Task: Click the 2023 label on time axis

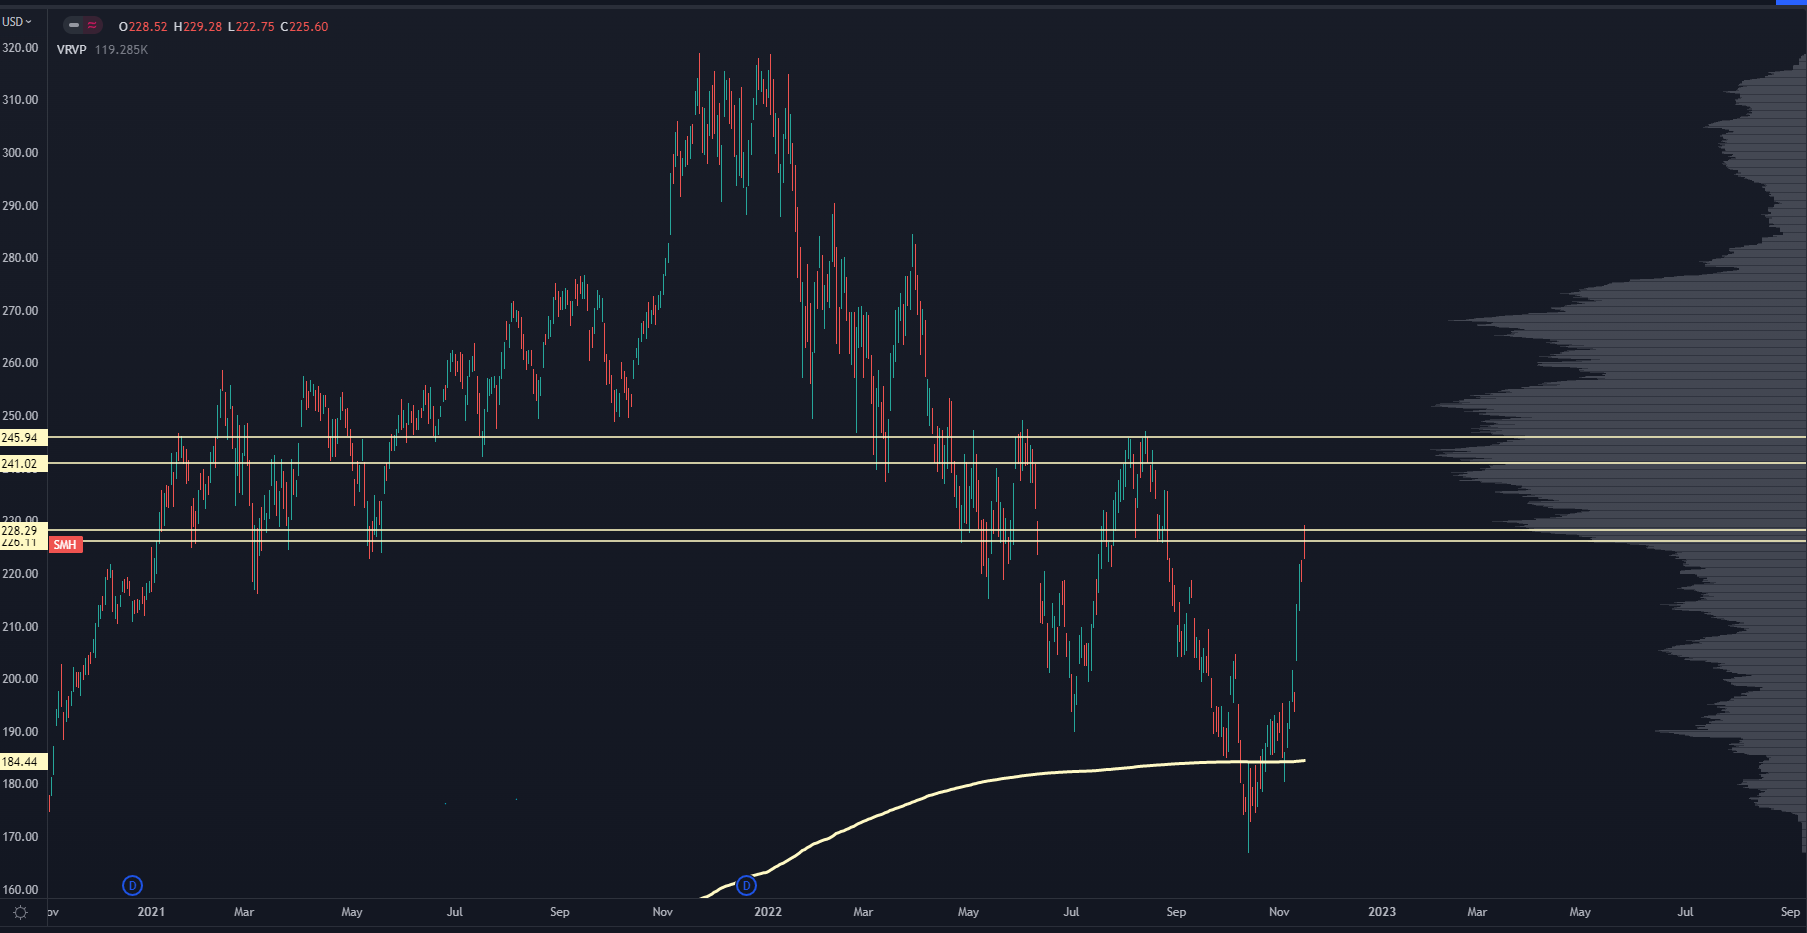Action: 1382,912
